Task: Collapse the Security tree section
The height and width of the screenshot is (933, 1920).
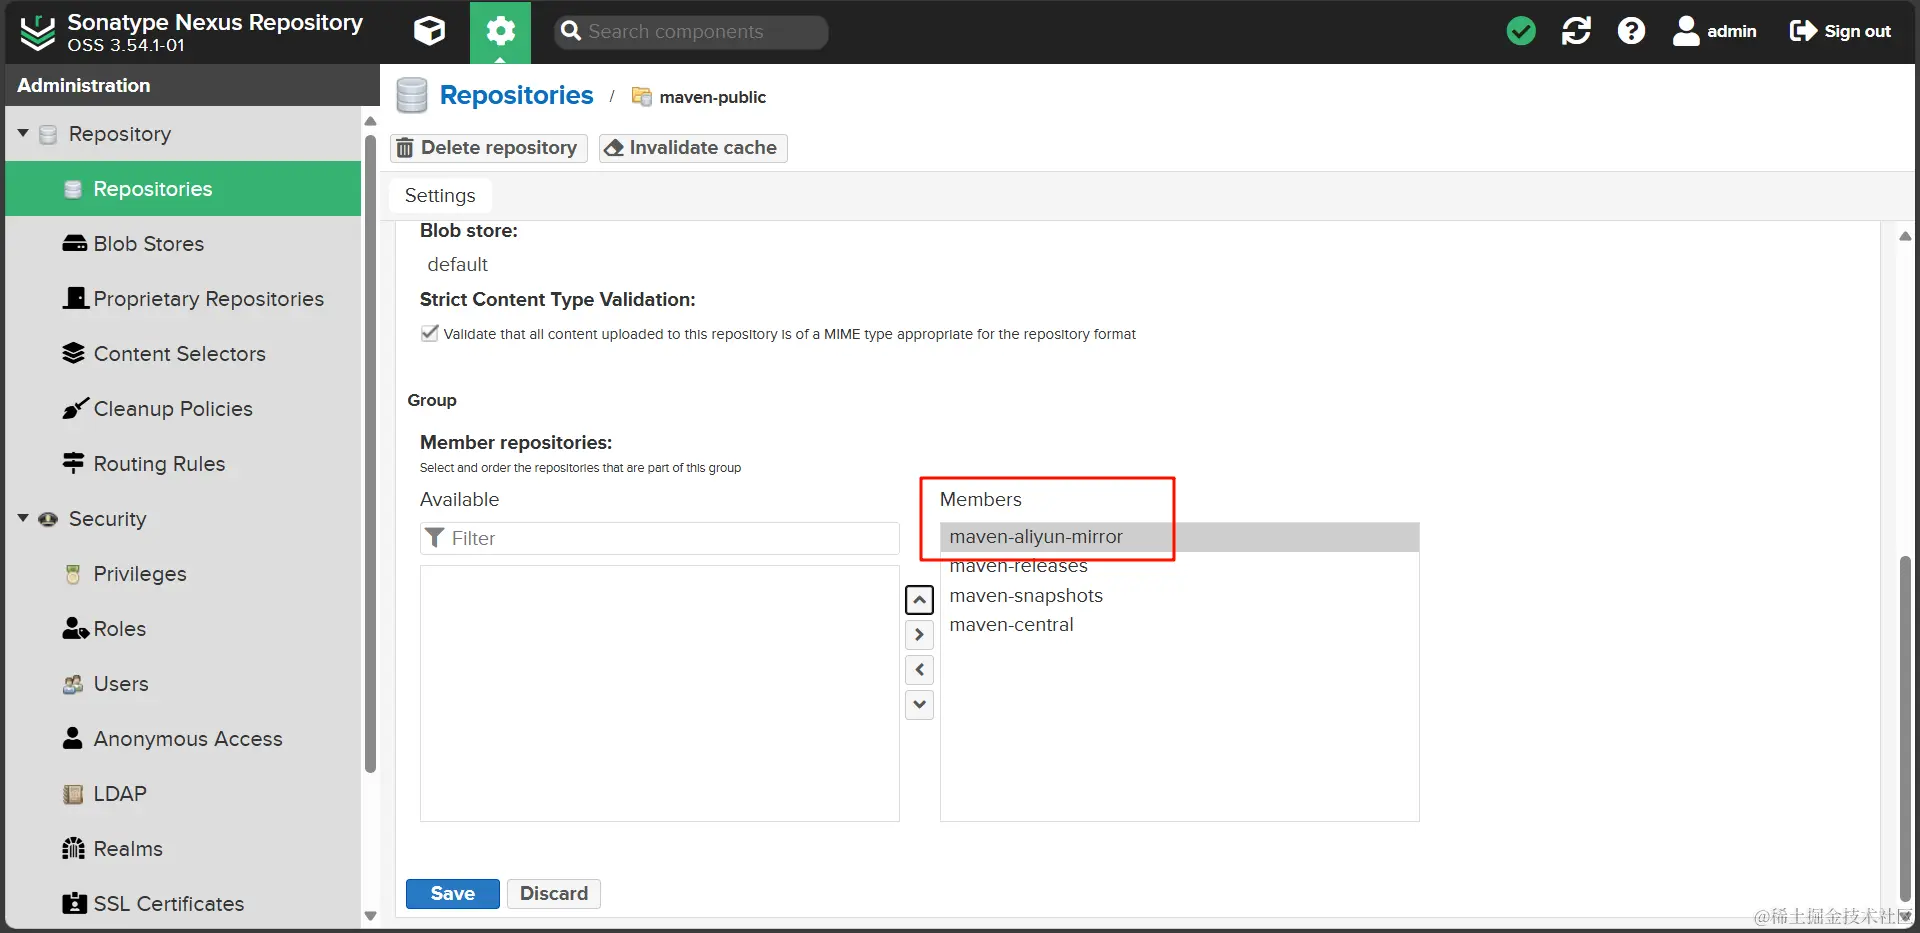Action: [23, 518]
